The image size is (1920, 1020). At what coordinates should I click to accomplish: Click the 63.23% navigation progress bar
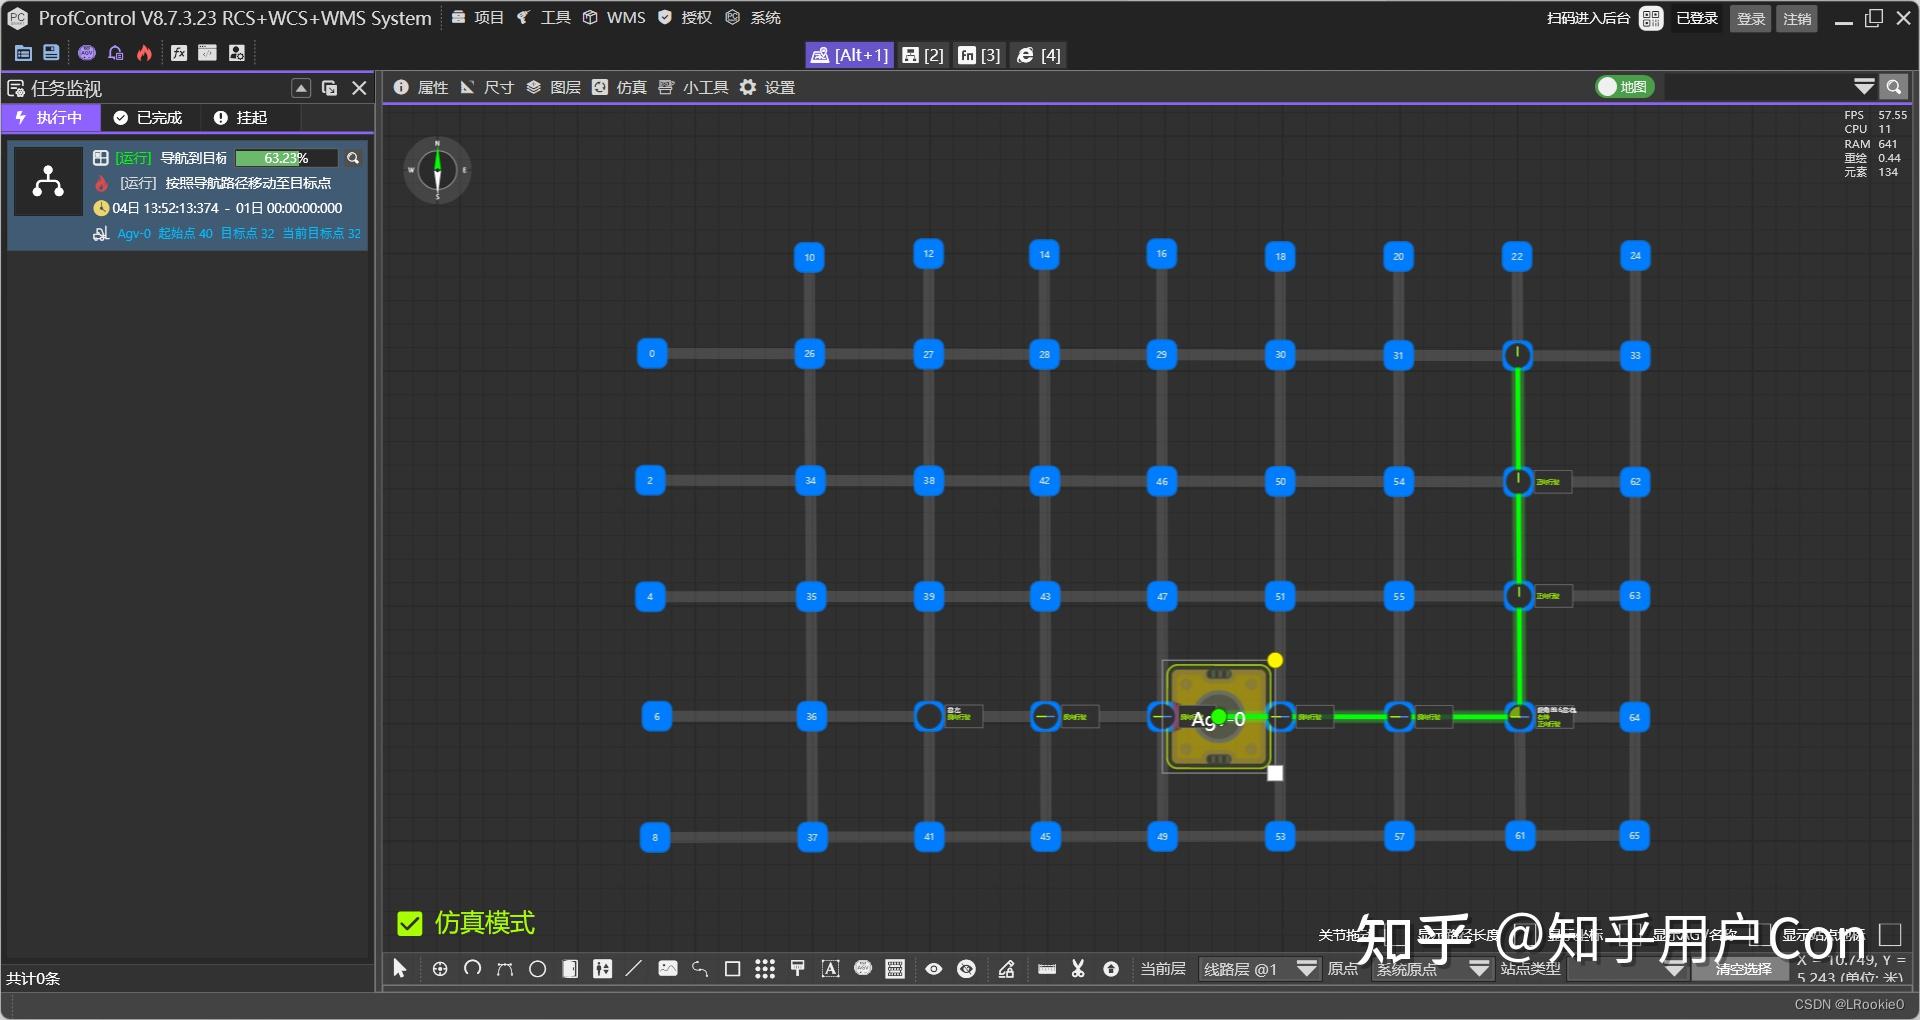click(285, 158)
